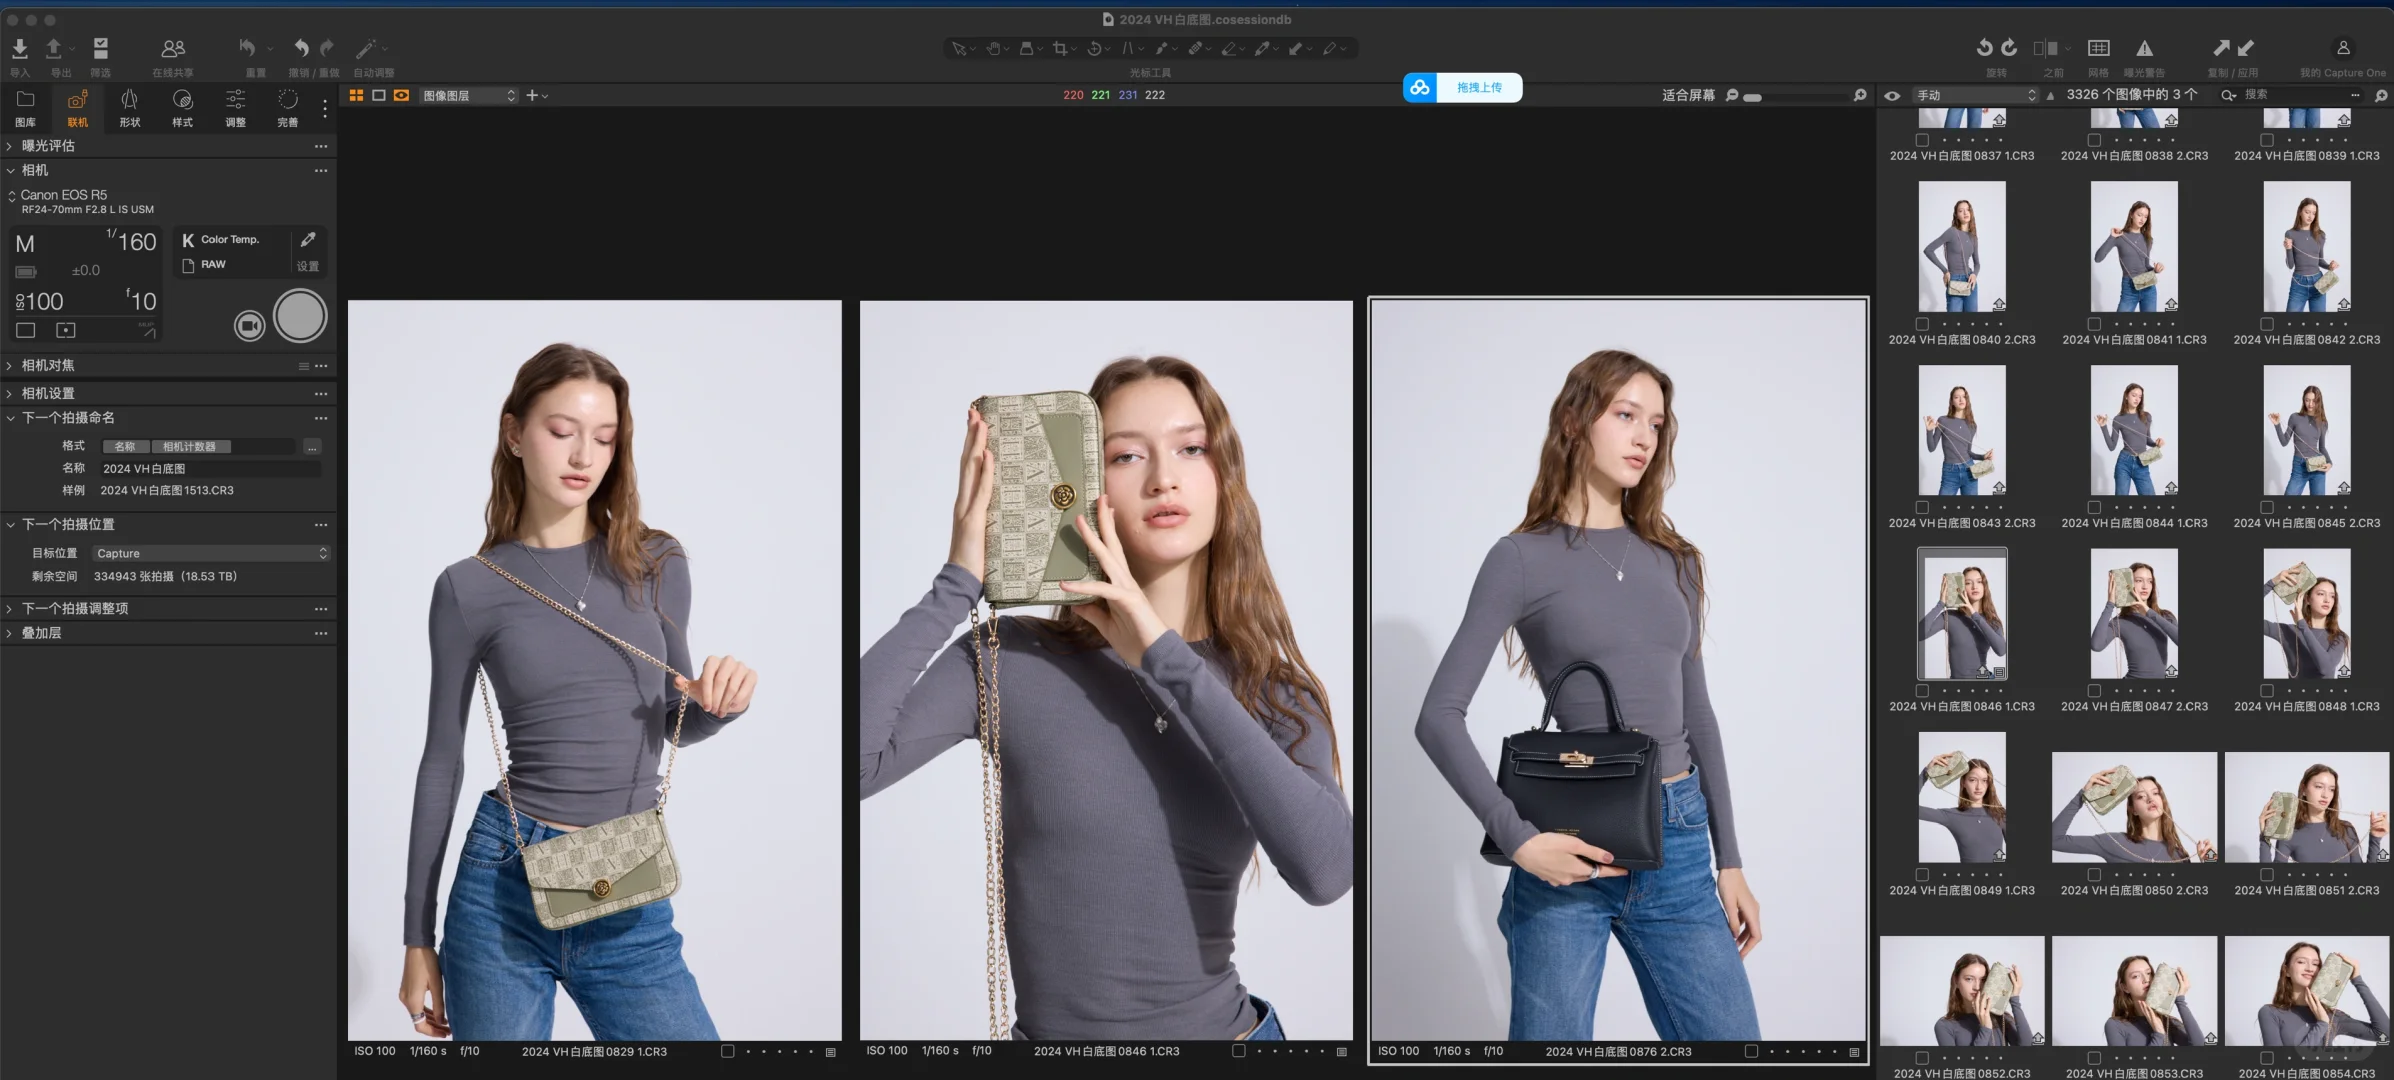Open 我的 Capture One account icon
Screen dimensions: 2394x1080
tap(2343, 47)
